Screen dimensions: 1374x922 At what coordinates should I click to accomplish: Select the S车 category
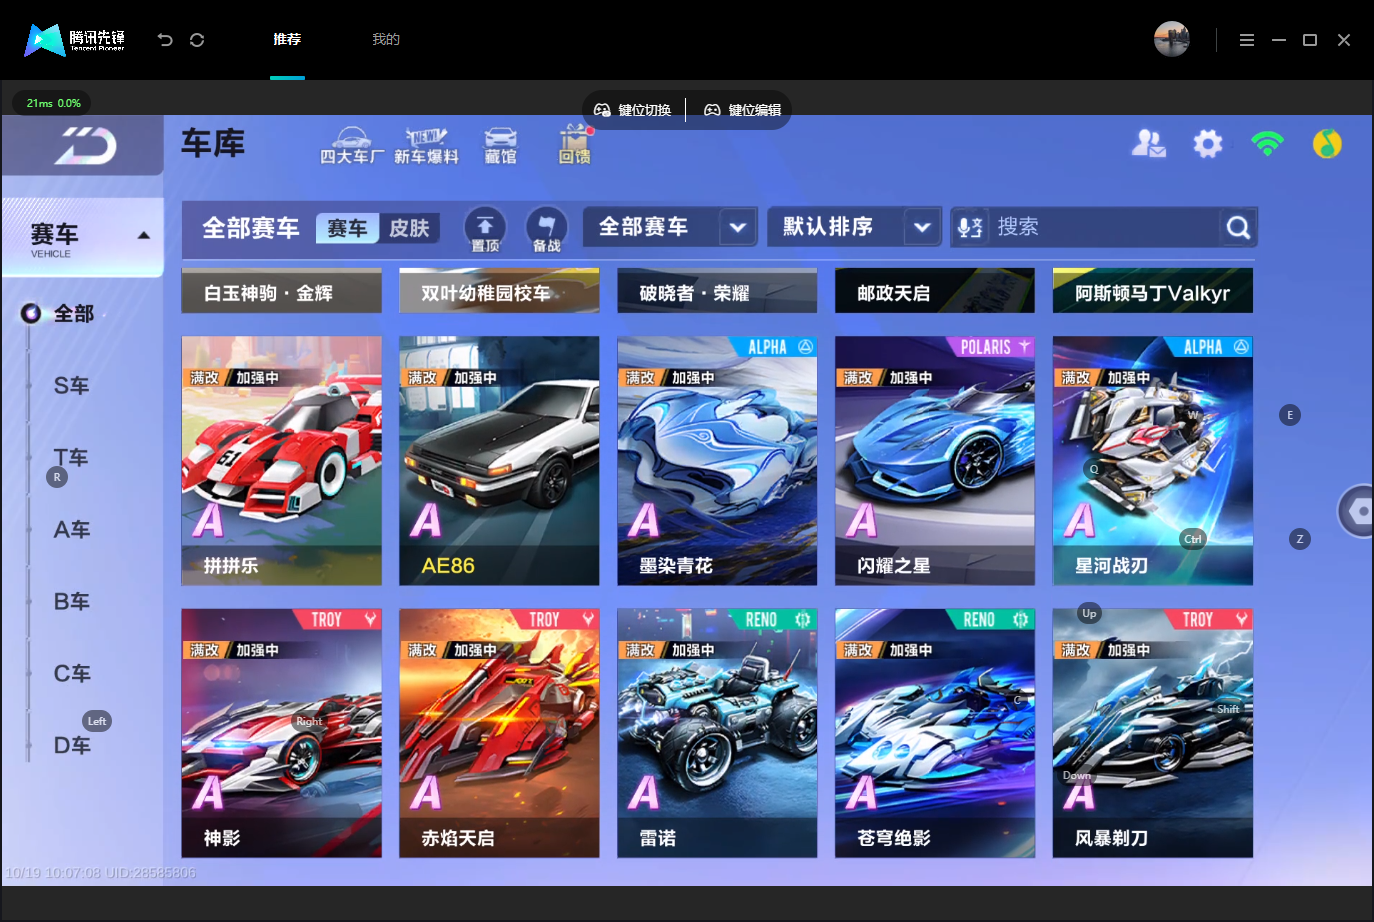(71, 386)
